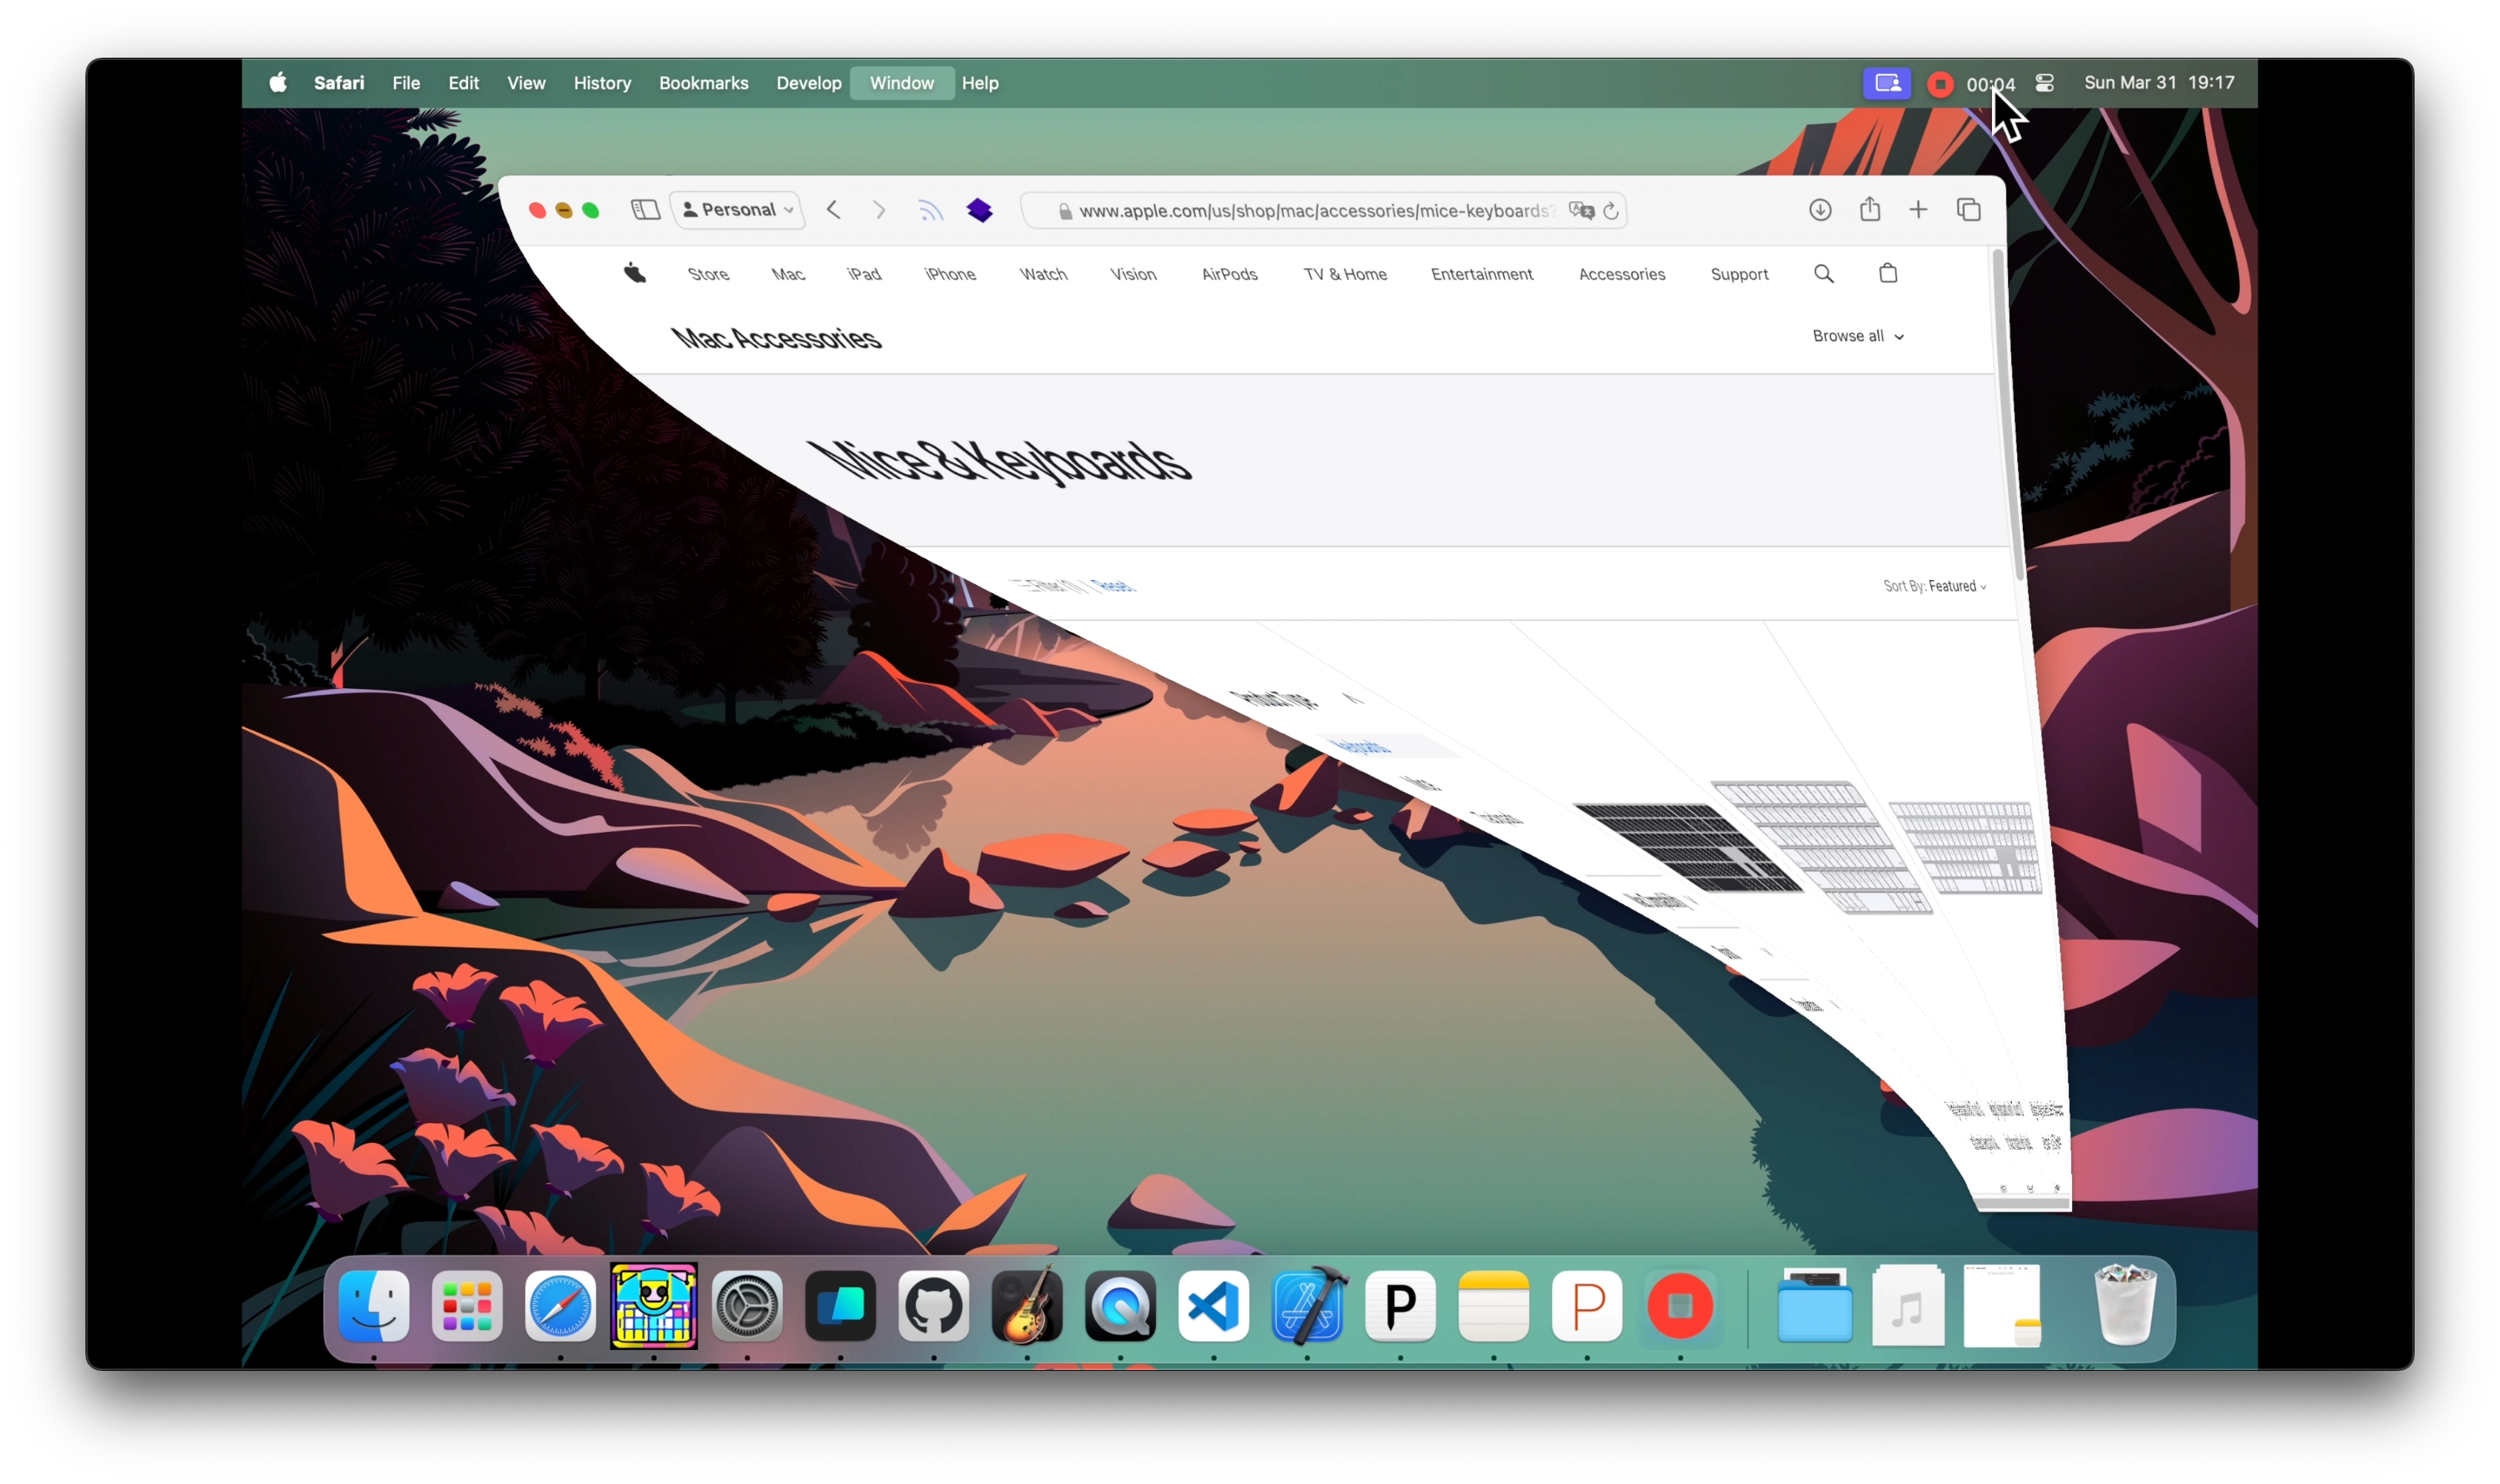Open the iPad section link

point(864,274)
